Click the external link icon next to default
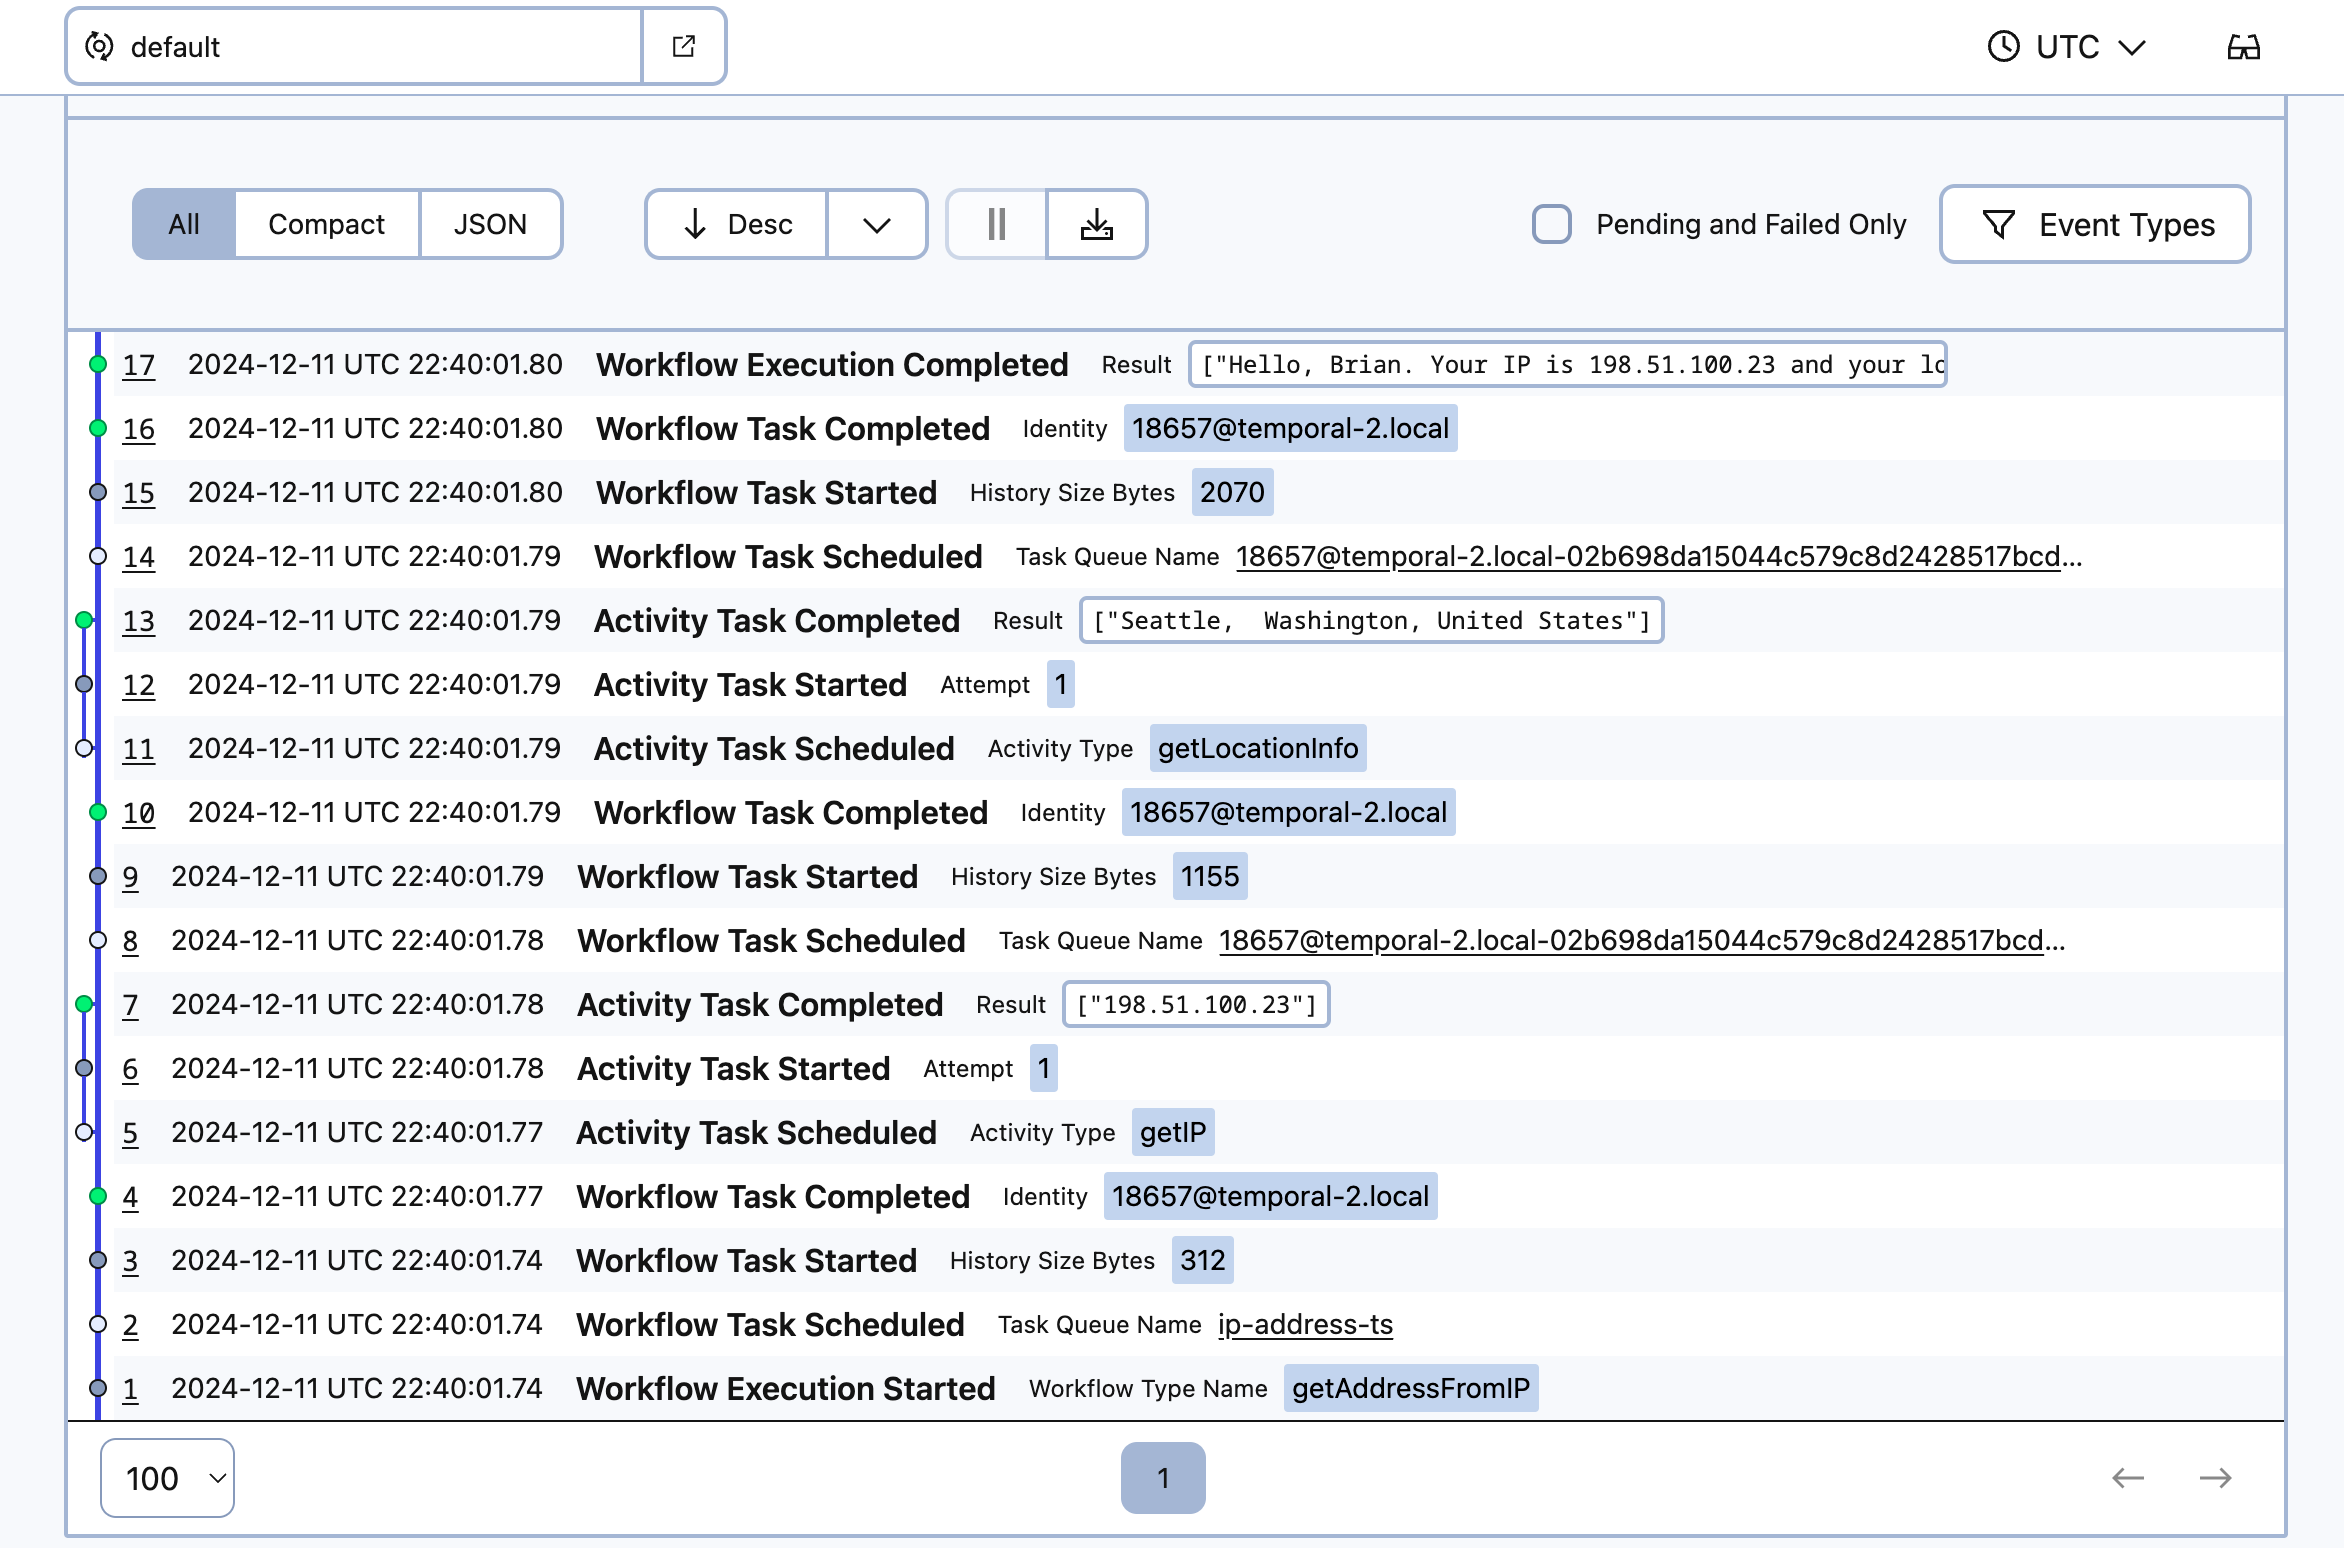 click(682, 47)
